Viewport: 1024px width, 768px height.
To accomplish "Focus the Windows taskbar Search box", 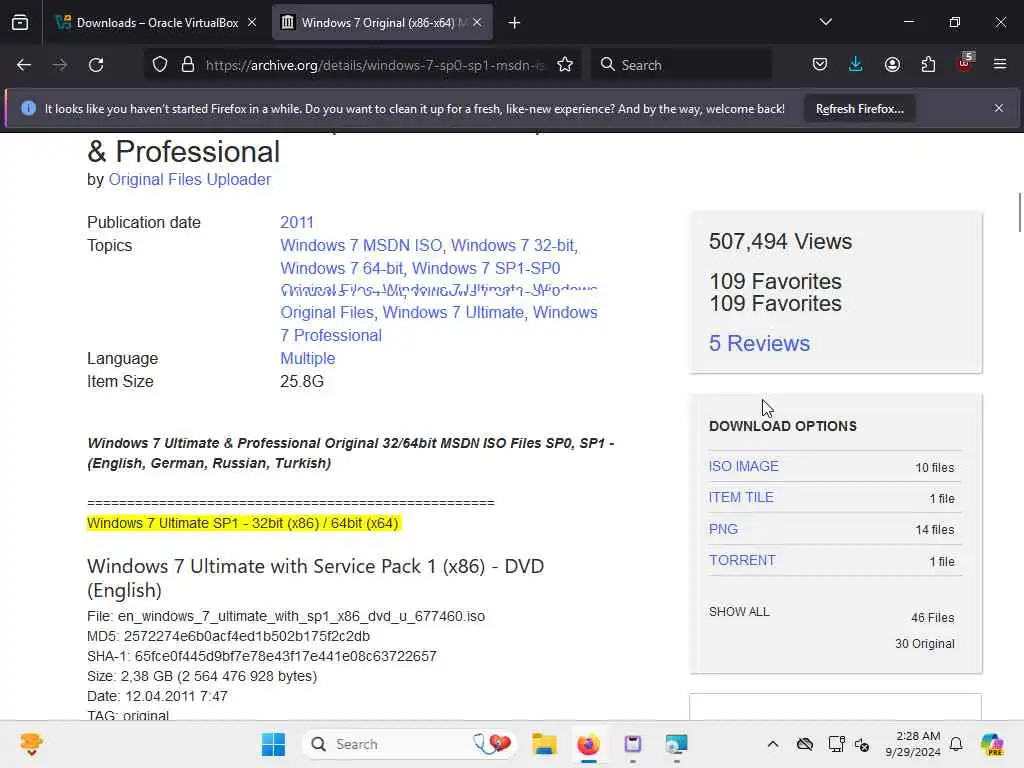I will [x=409, y=744].
